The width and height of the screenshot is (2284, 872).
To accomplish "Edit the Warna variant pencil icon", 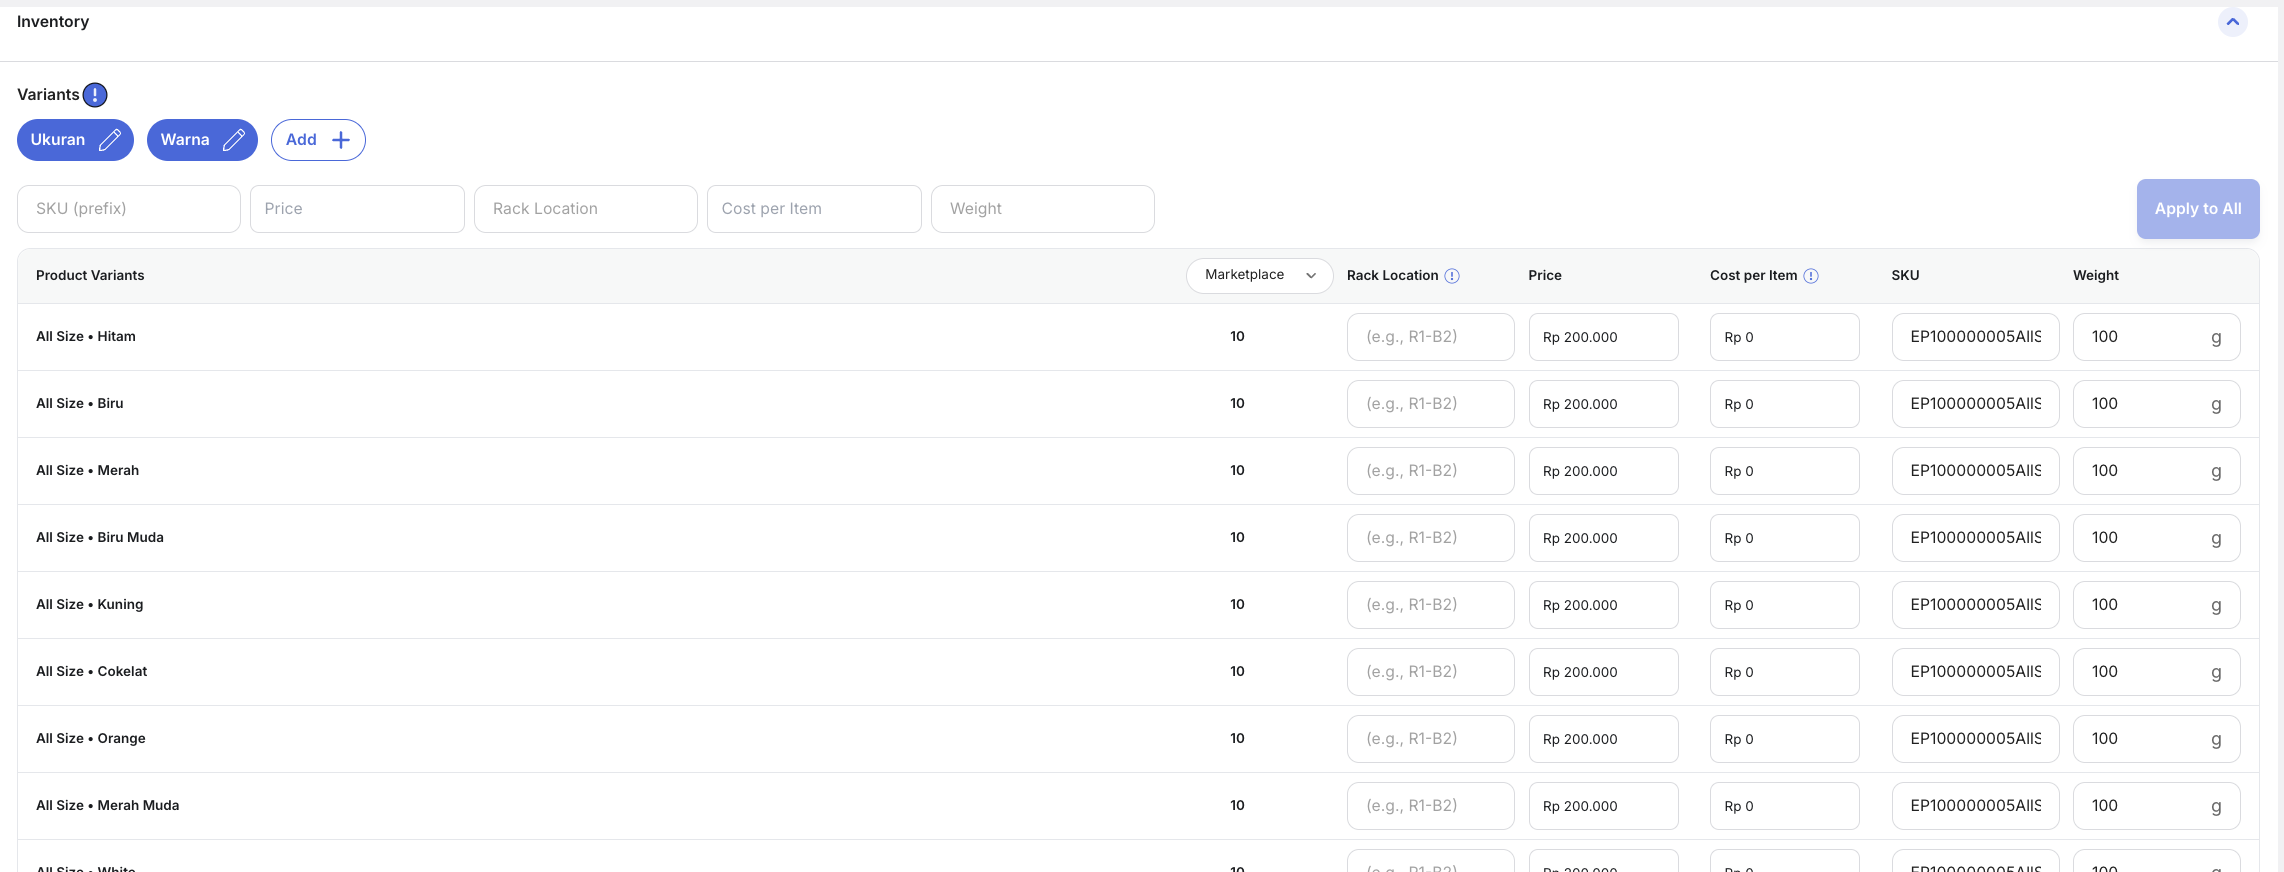I will (x=234, y=140).
